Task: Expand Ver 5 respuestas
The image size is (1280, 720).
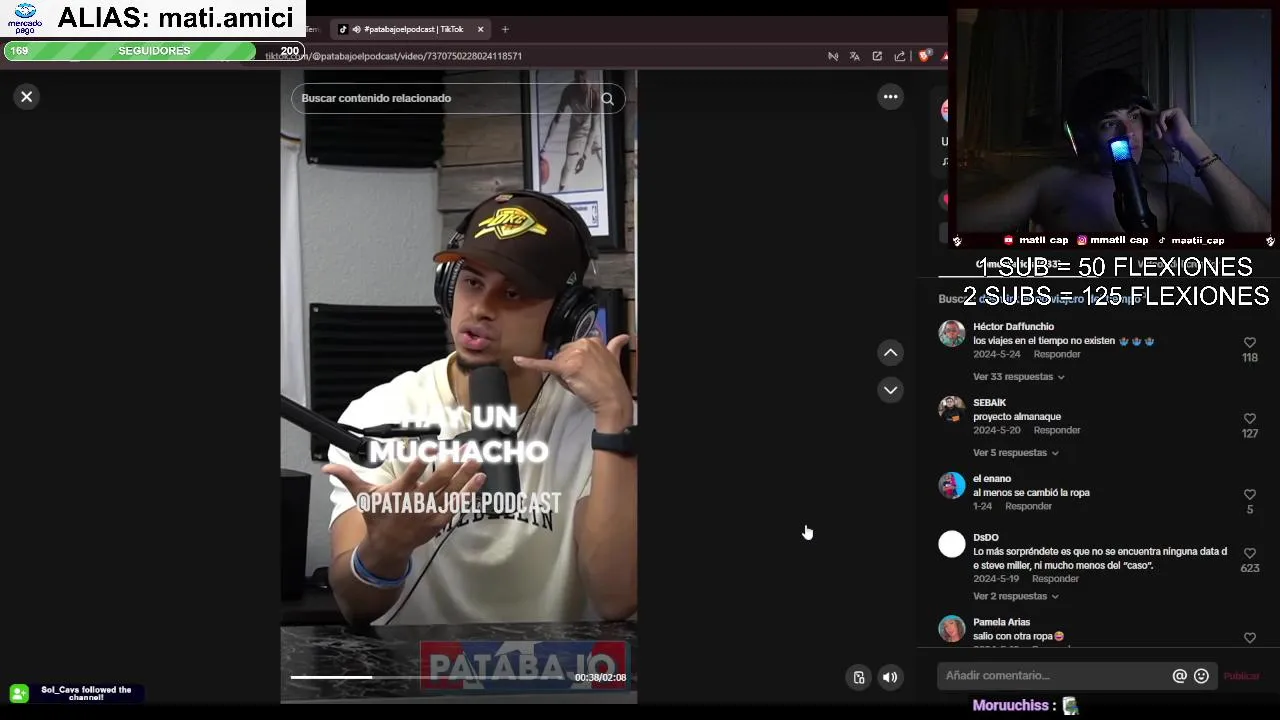Action: [1015, 453]
